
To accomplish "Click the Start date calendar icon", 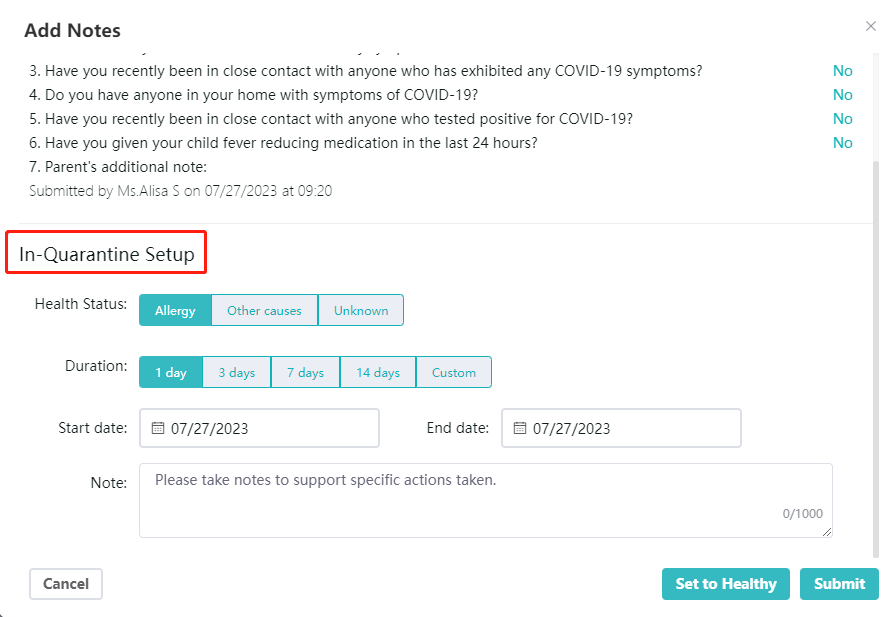I will pyautogui.click(x=158, y=428).
